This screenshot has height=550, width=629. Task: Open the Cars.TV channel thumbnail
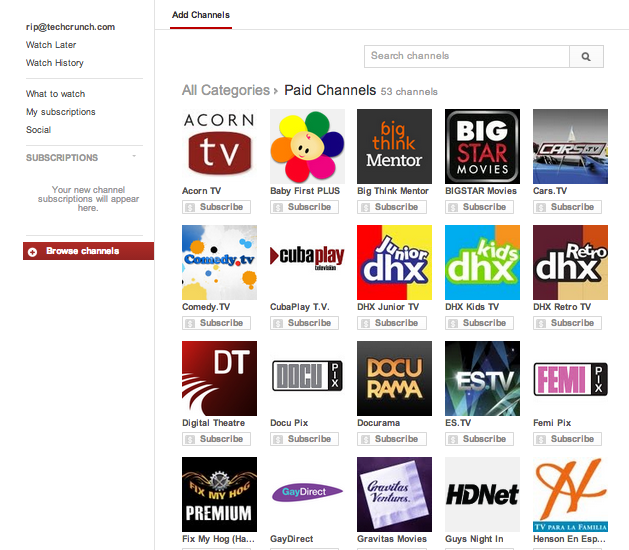coord(570,146)
